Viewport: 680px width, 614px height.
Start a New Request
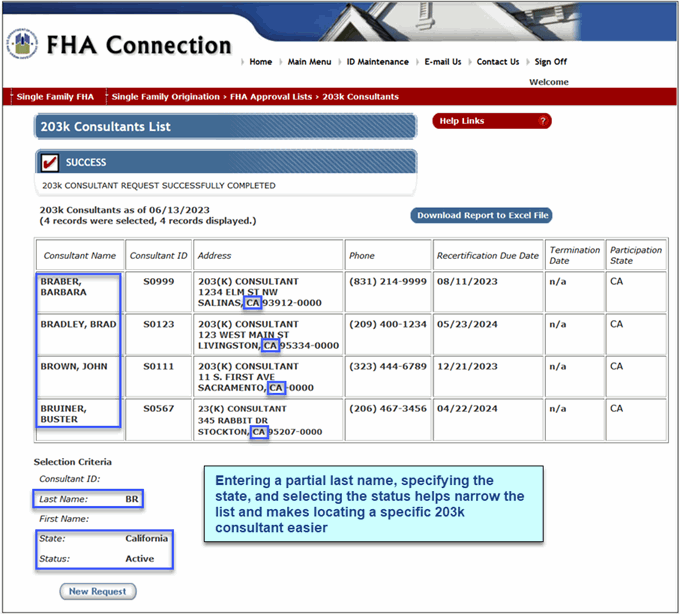coord(98,591)
